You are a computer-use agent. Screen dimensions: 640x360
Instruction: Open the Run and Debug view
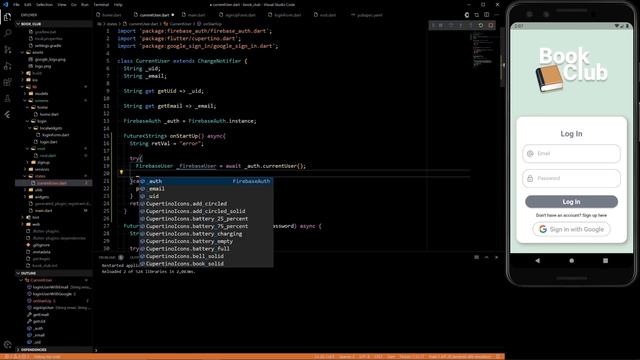point(7,66)
